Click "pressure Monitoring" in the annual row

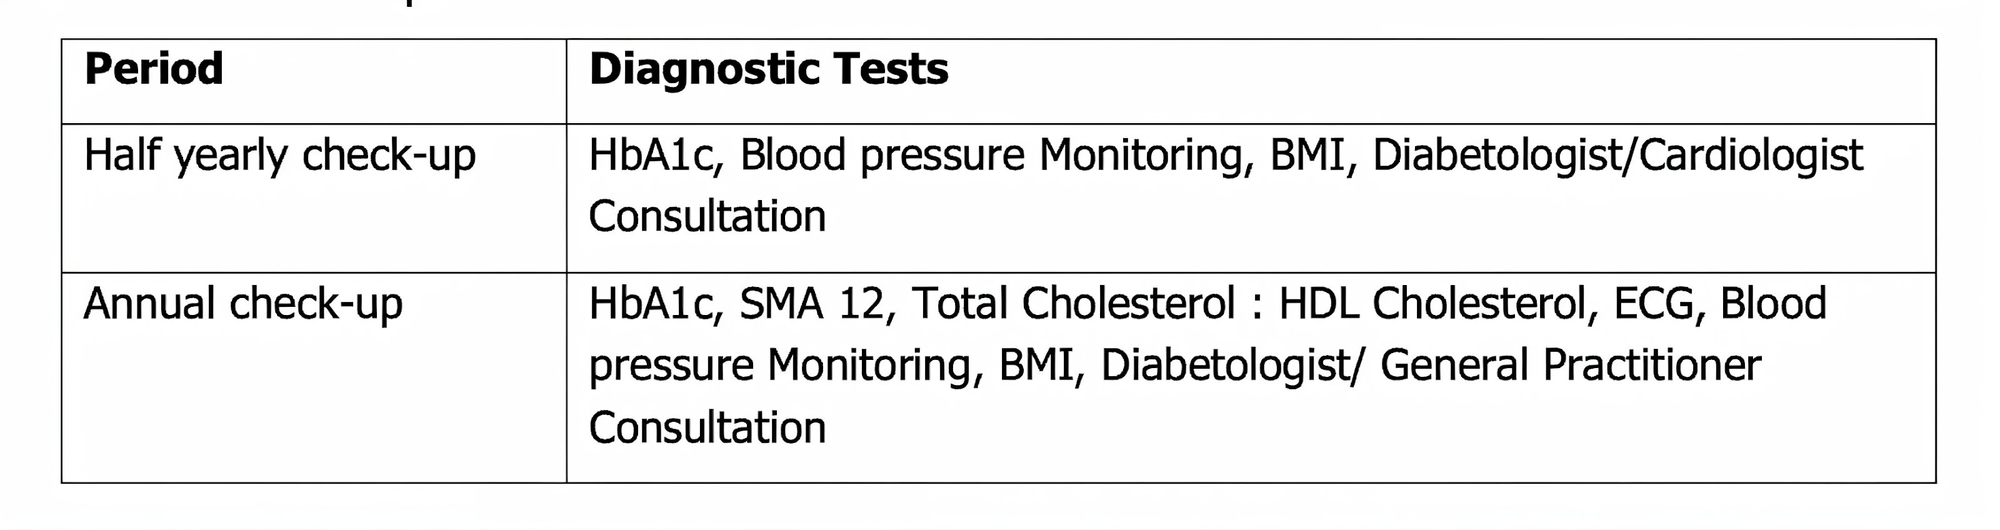pyautogui.click(x=780, y=366)
